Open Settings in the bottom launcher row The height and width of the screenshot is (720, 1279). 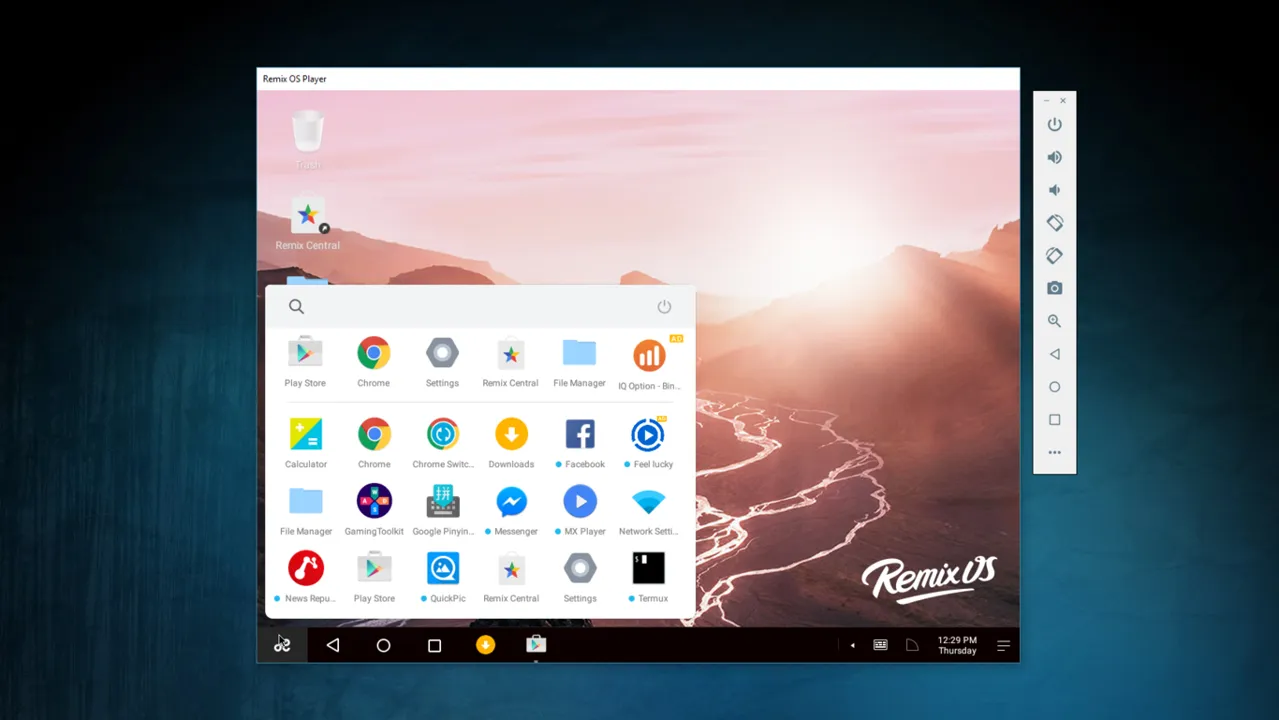(580, 568)
